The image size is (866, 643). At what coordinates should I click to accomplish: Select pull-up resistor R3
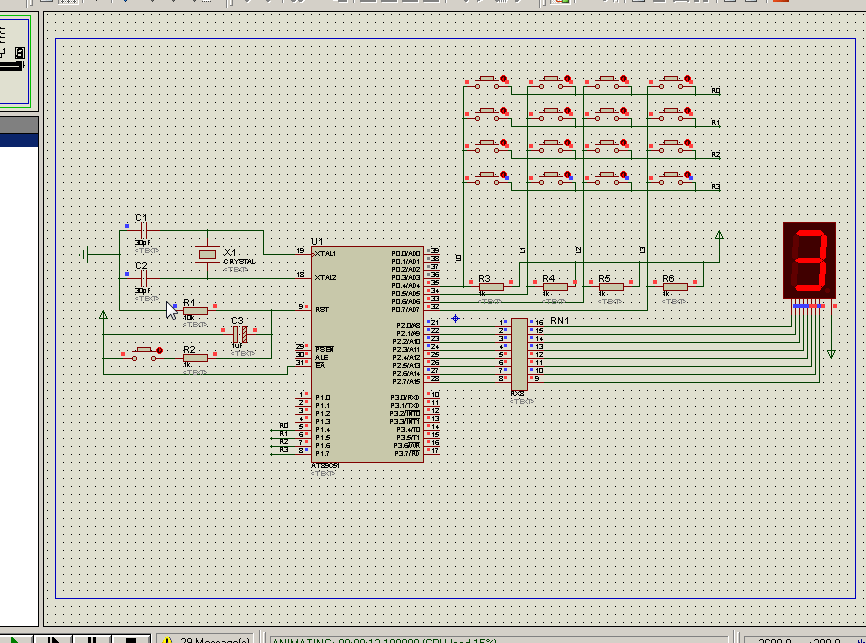click(491, 287)
